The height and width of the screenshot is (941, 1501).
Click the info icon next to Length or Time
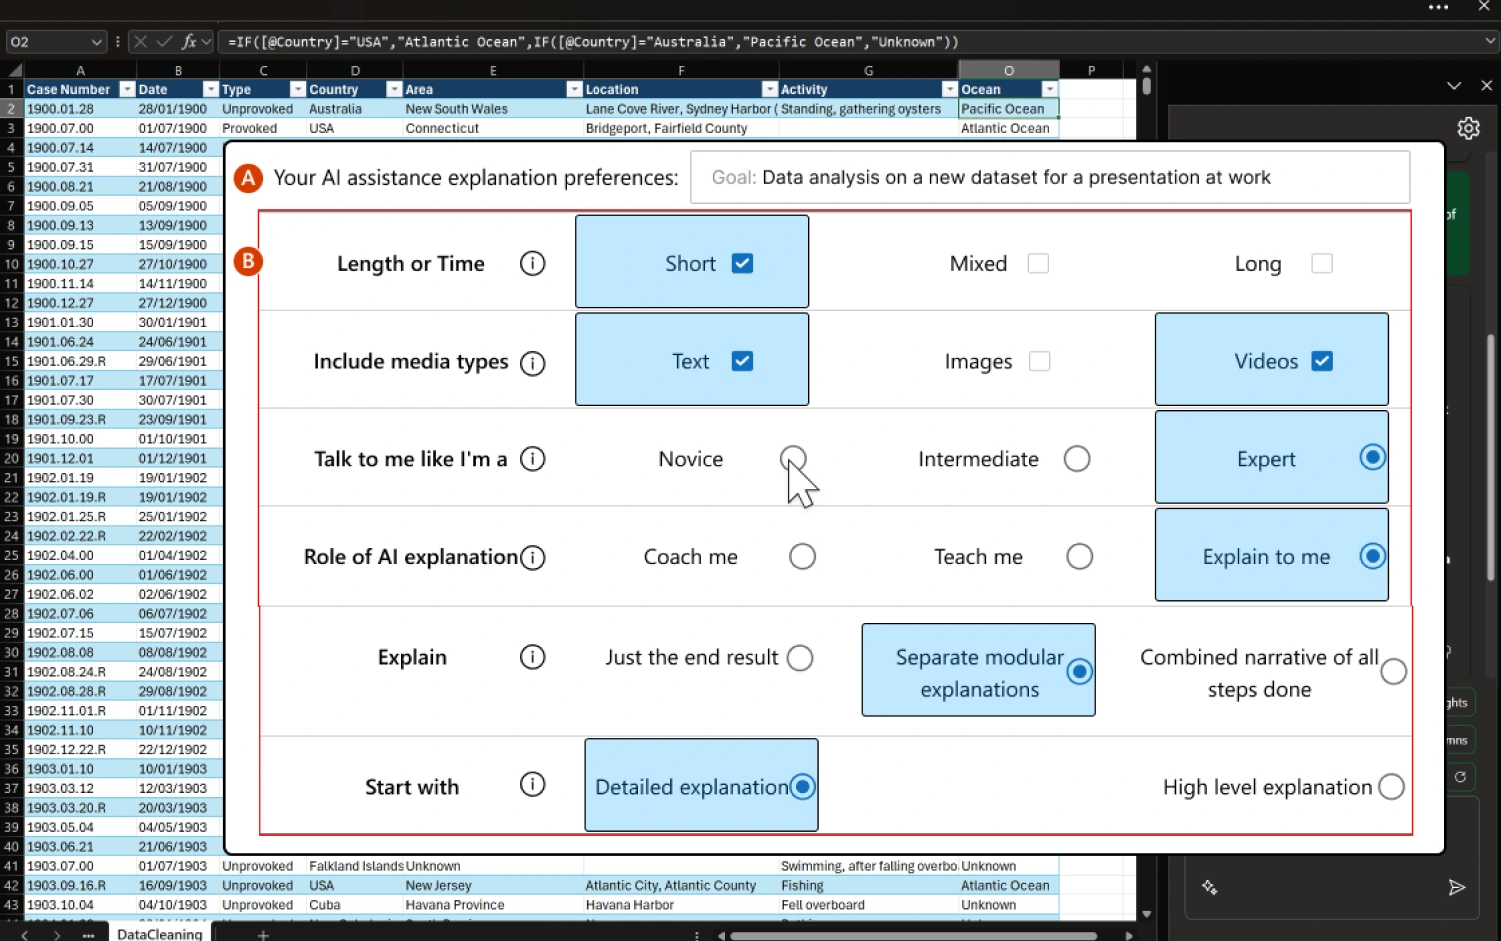point(532,263)
